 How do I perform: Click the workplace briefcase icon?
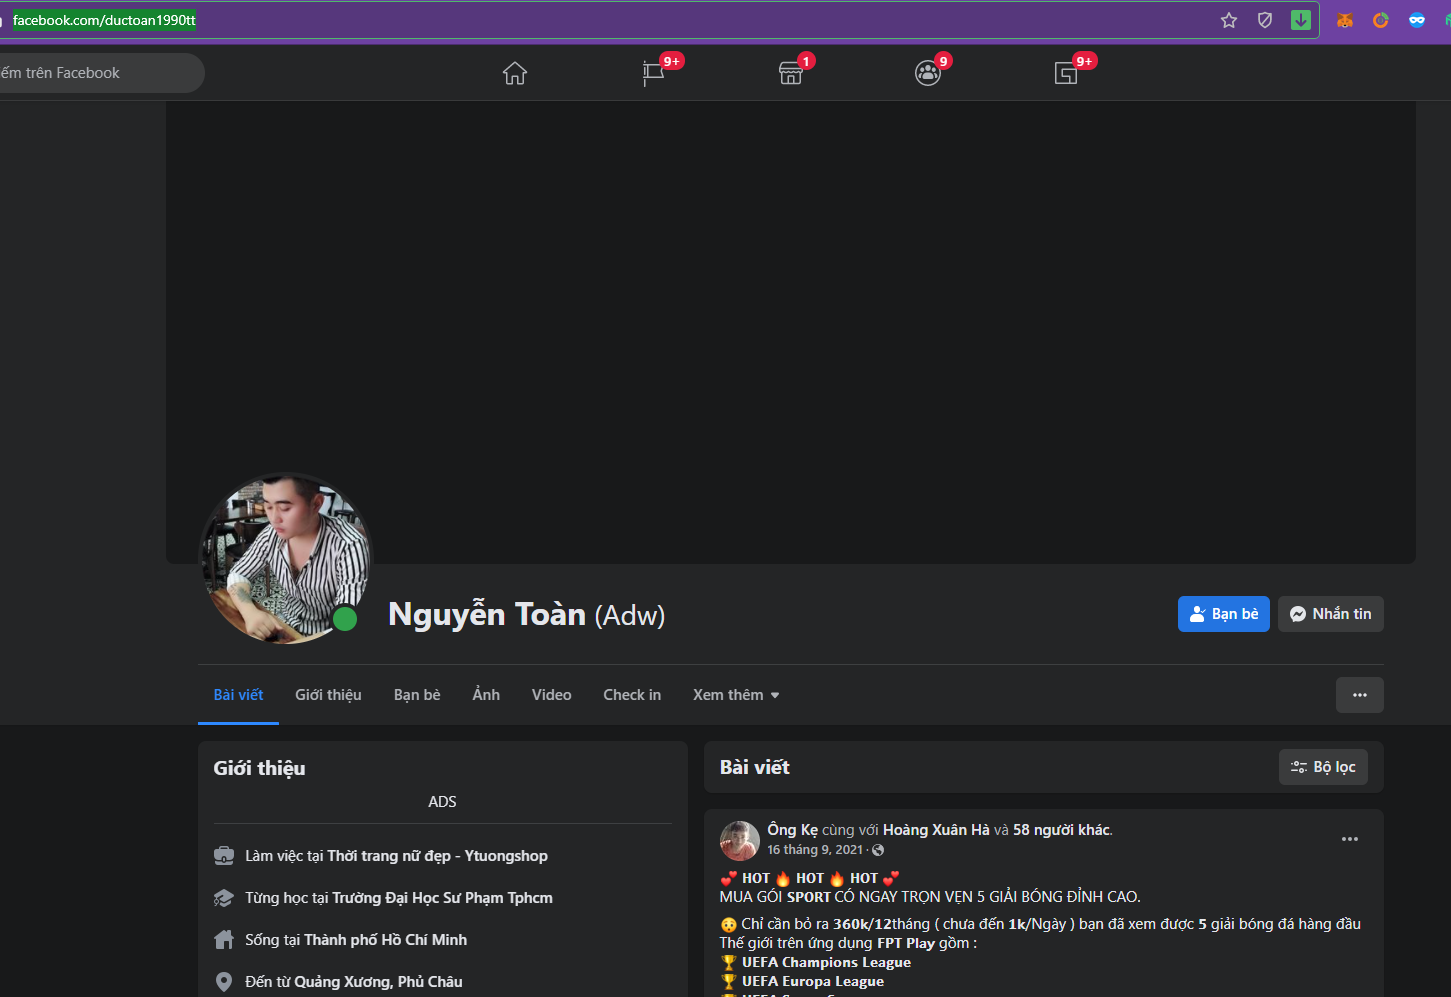click(224, 856)
